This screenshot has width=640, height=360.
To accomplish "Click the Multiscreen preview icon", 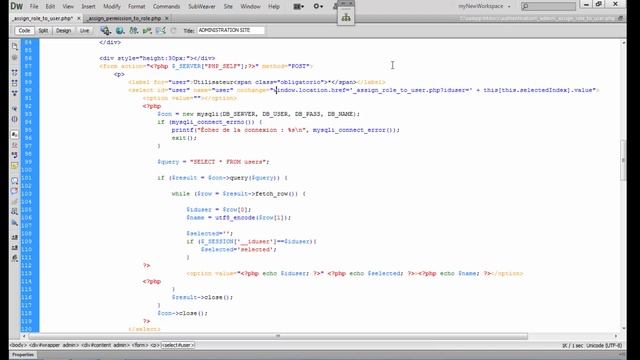I will [x=105, y=31].
